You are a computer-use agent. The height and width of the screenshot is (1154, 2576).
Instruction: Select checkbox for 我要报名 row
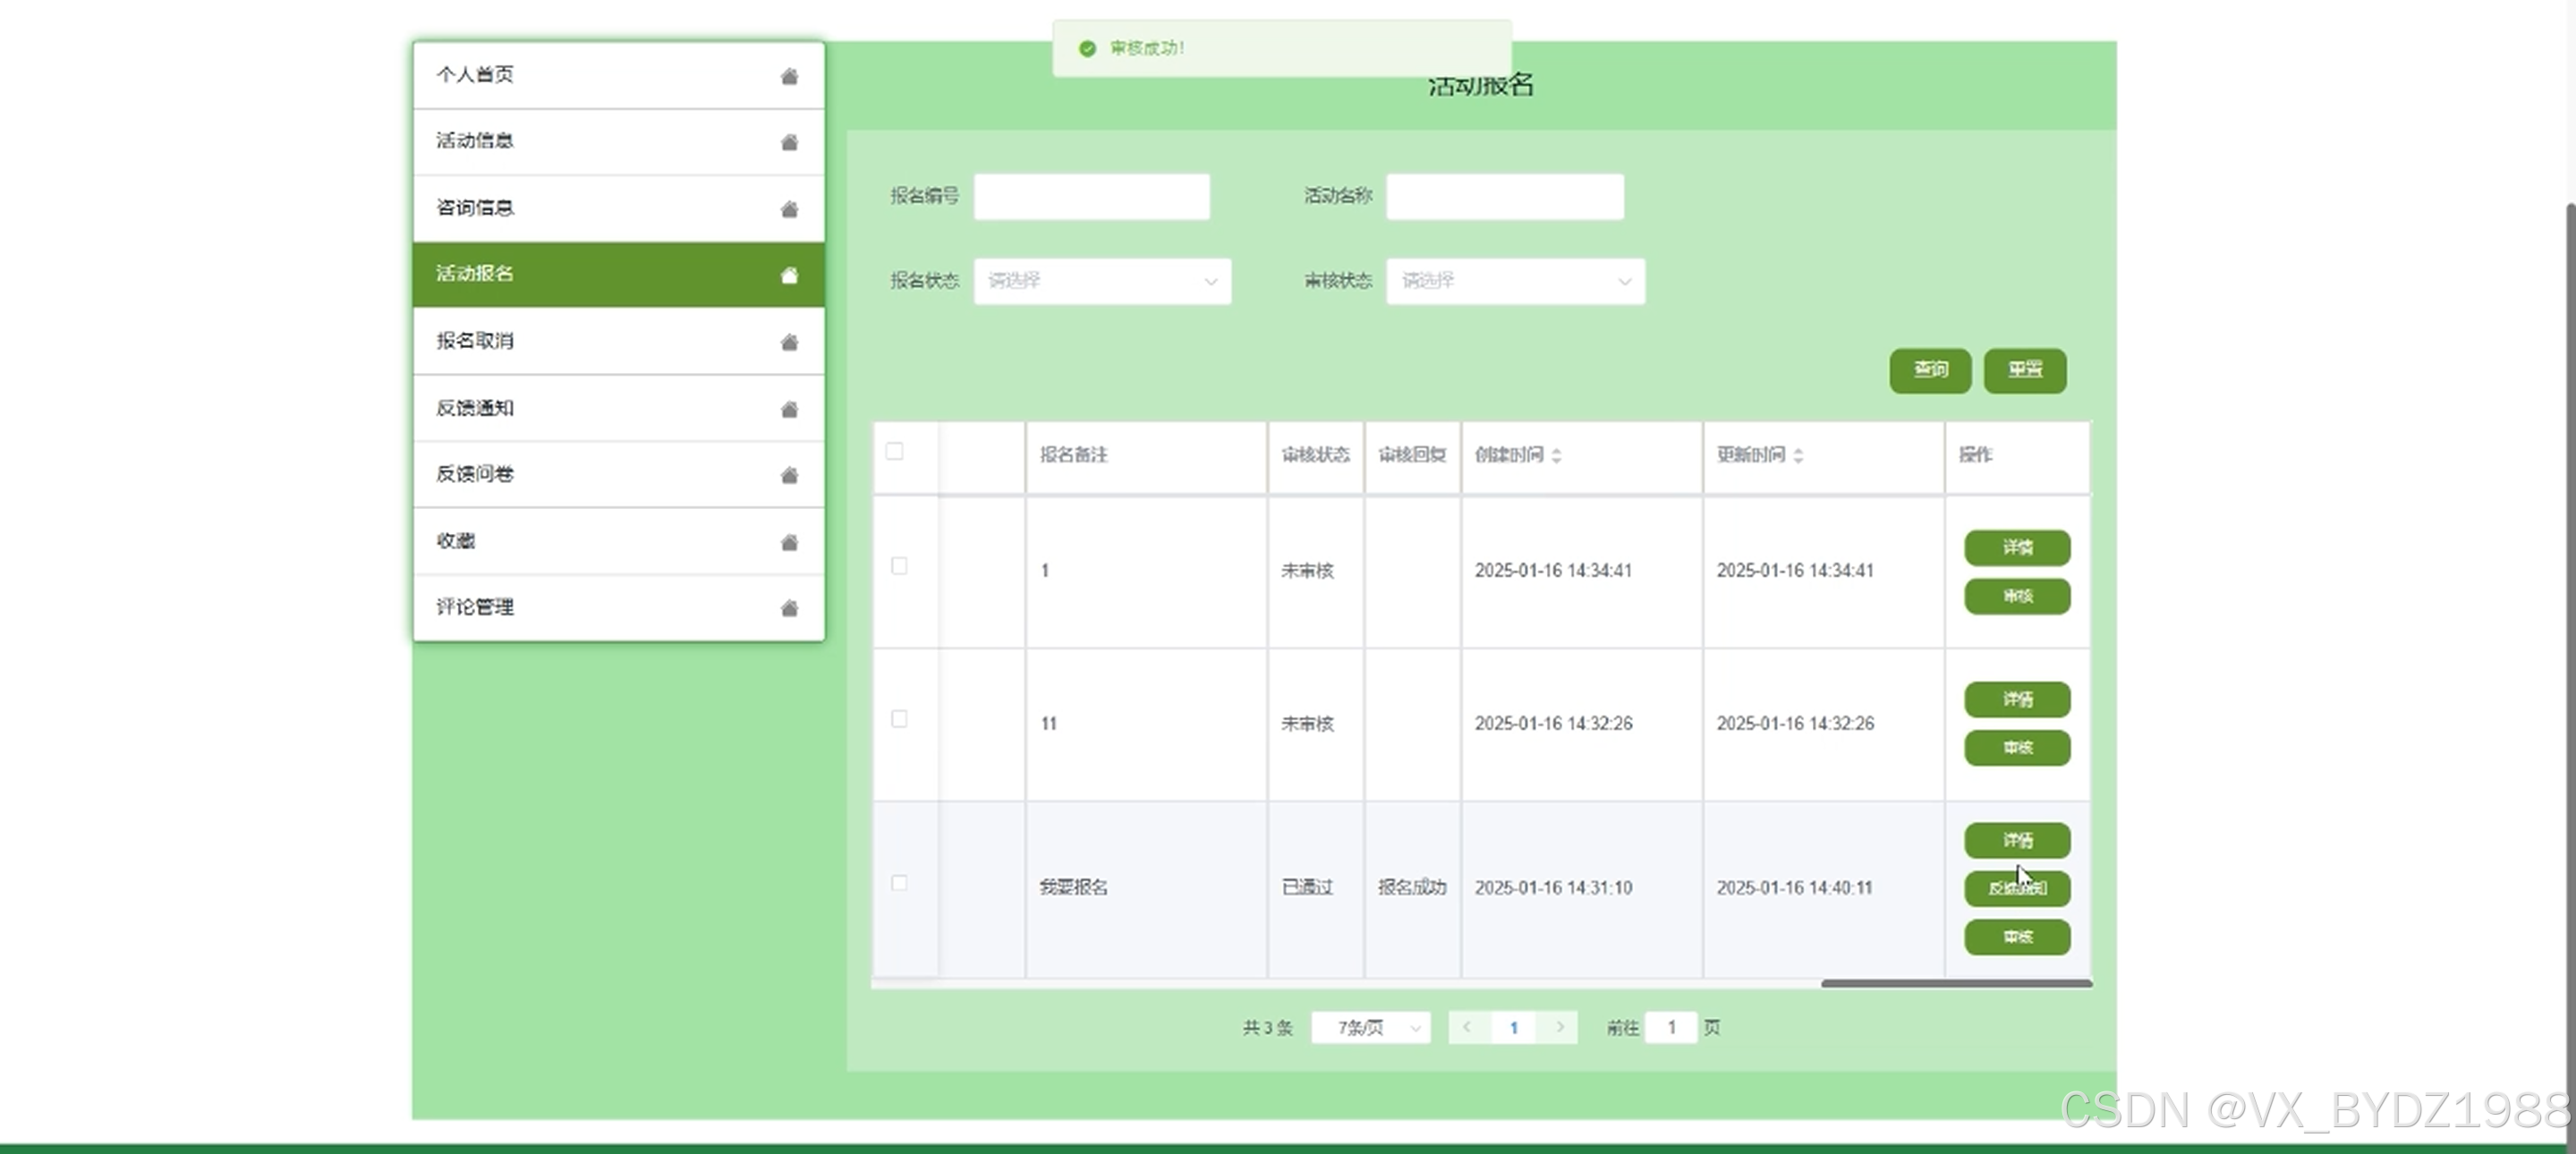[x=899, y=883]
